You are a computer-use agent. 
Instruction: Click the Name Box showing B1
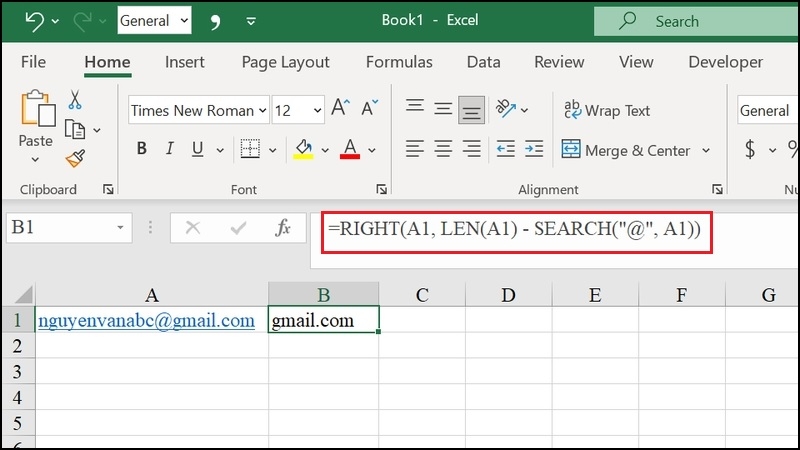69,227
